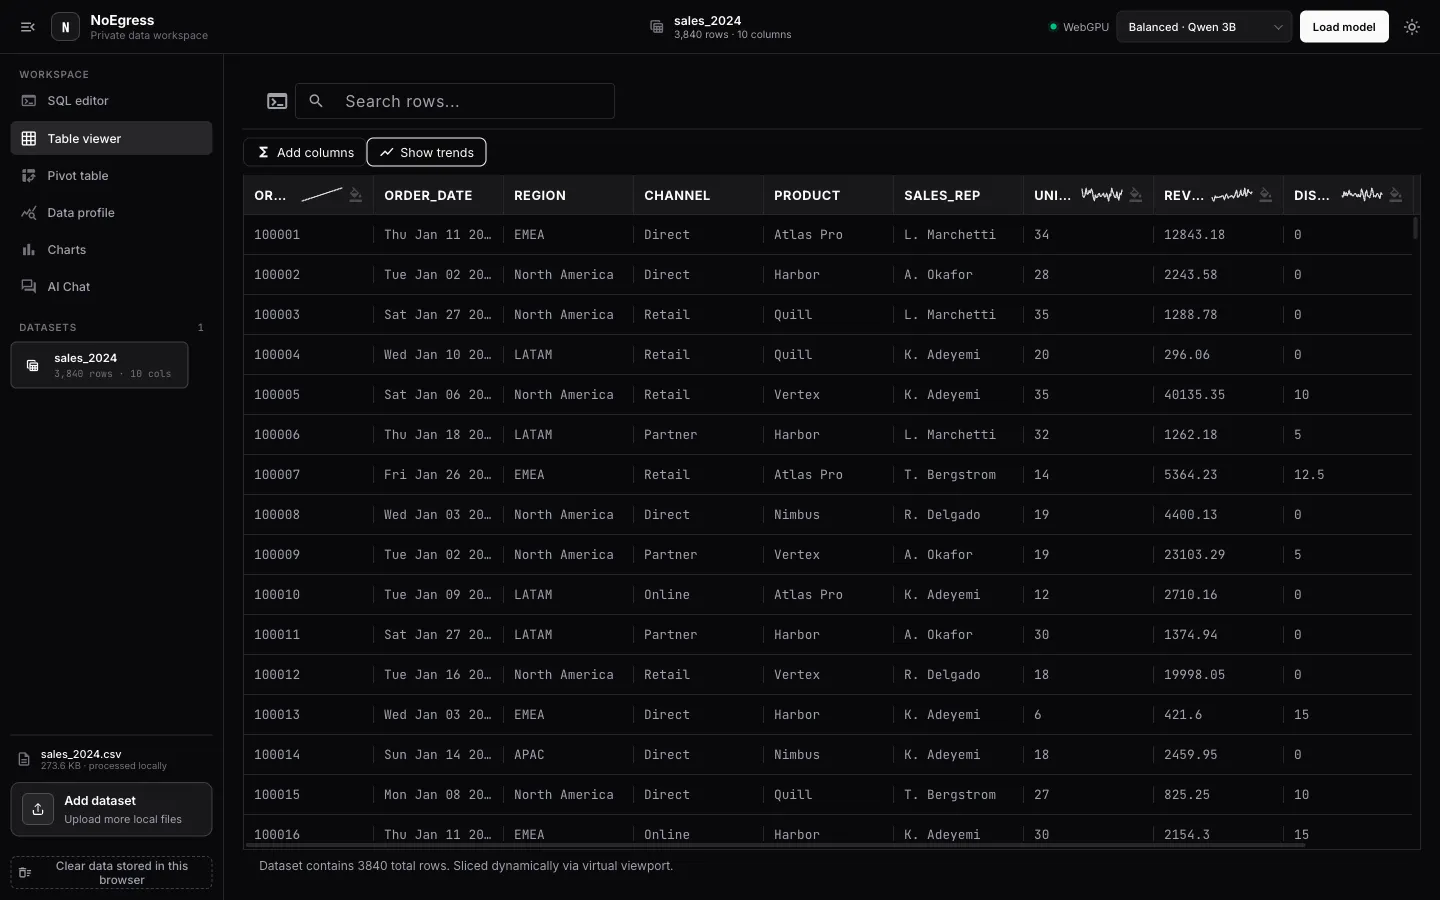Click Clear data stored in this browser
This screenshot has width=1440, height=900.
(x=111, y=873)
